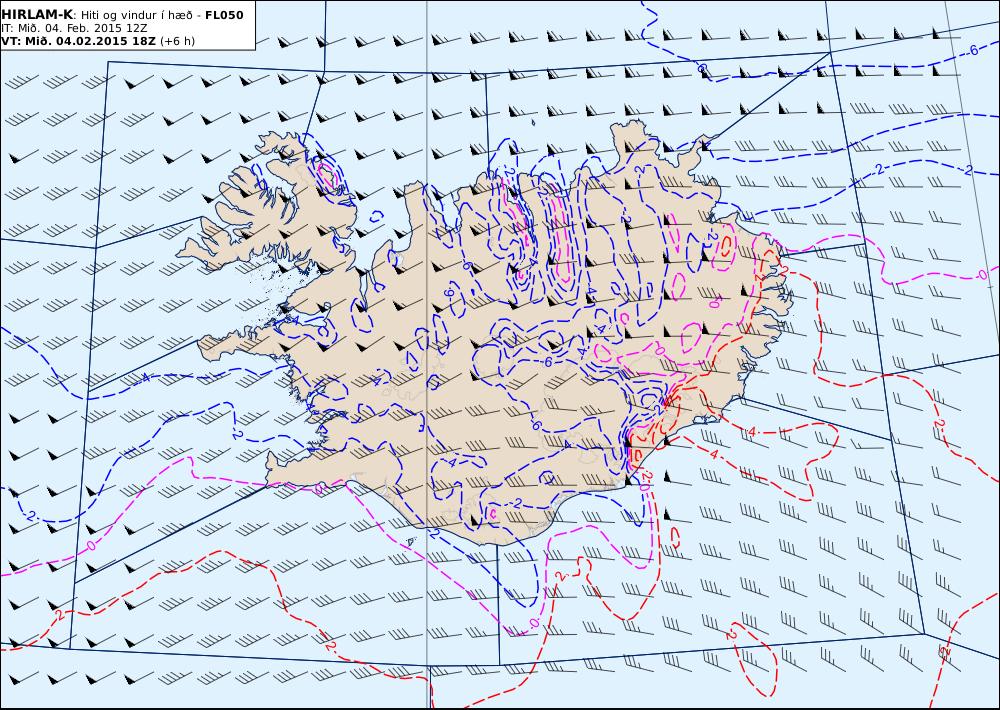Image resolution: width=1000 pixels, height=710 pixels.
Task: Select the analysis time "IT: Mið. 04. Feb. 2015 12Z"
Action: pyautogui.click(x=75, y=28)
